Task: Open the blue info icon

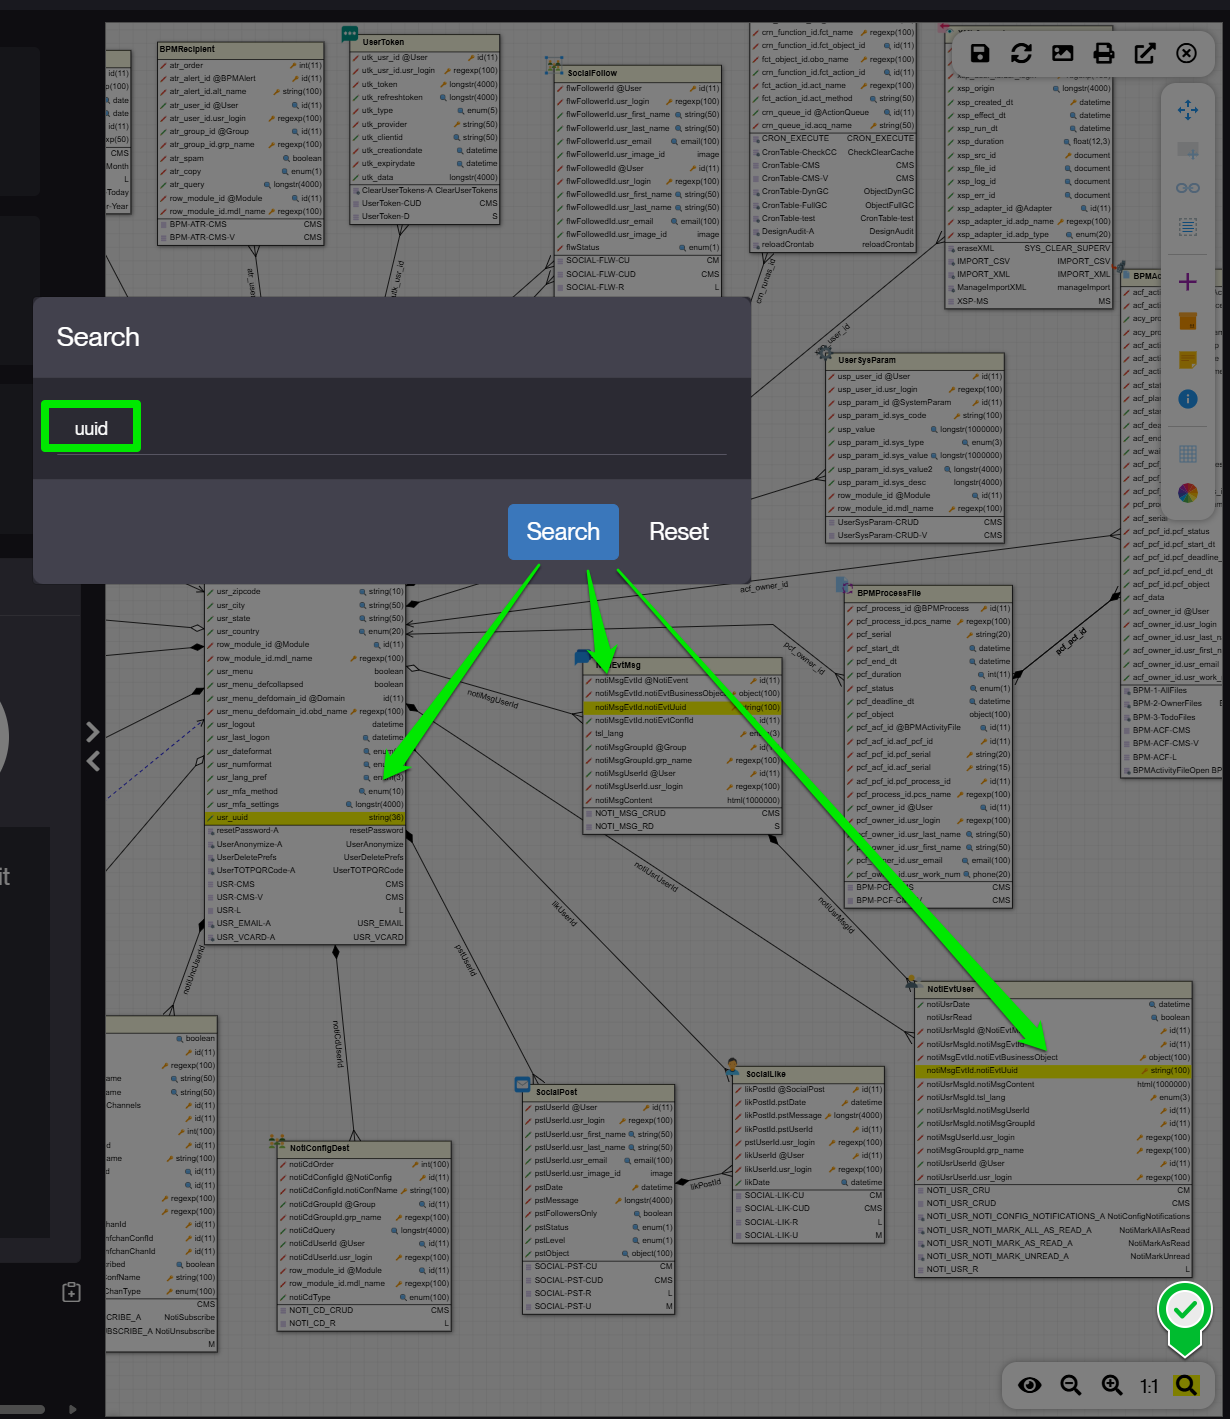Action: click(1188, 399)
